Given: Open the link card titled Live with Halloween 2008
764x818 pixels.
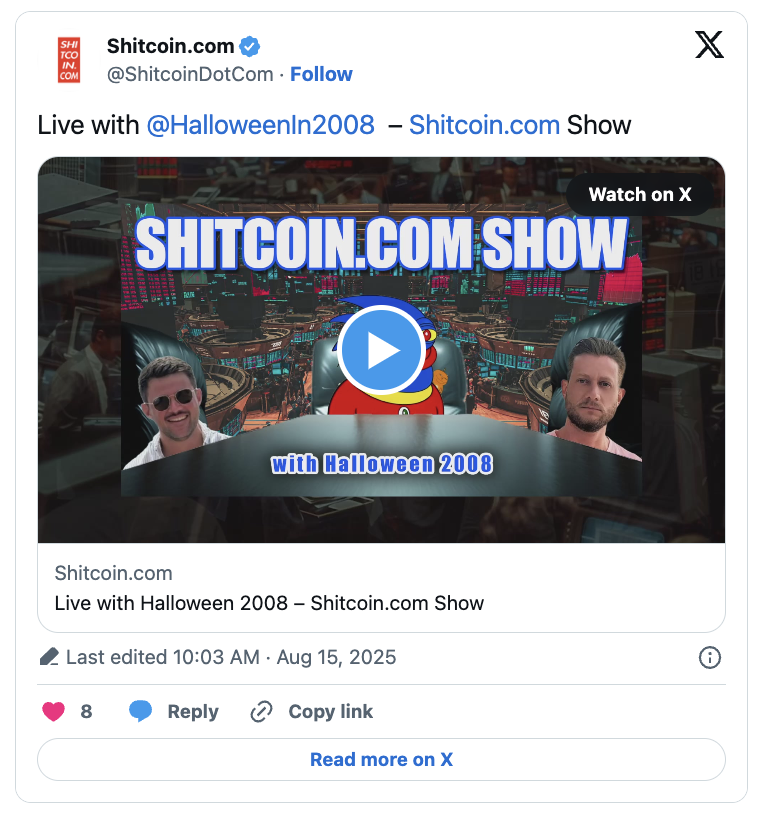Looking at the screenshot, I should tap(381, 588).
